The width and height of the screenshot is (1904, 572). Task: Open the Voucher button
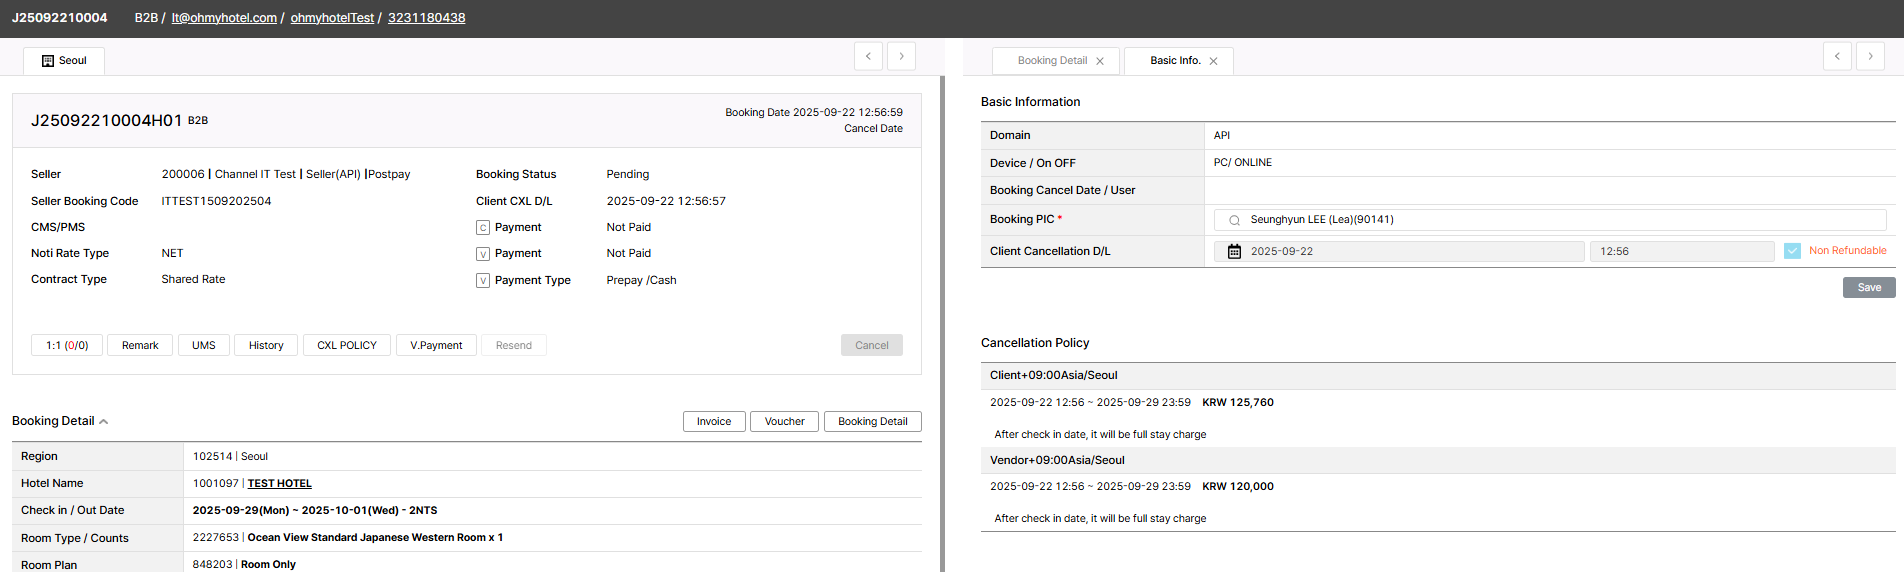point(784,422)
